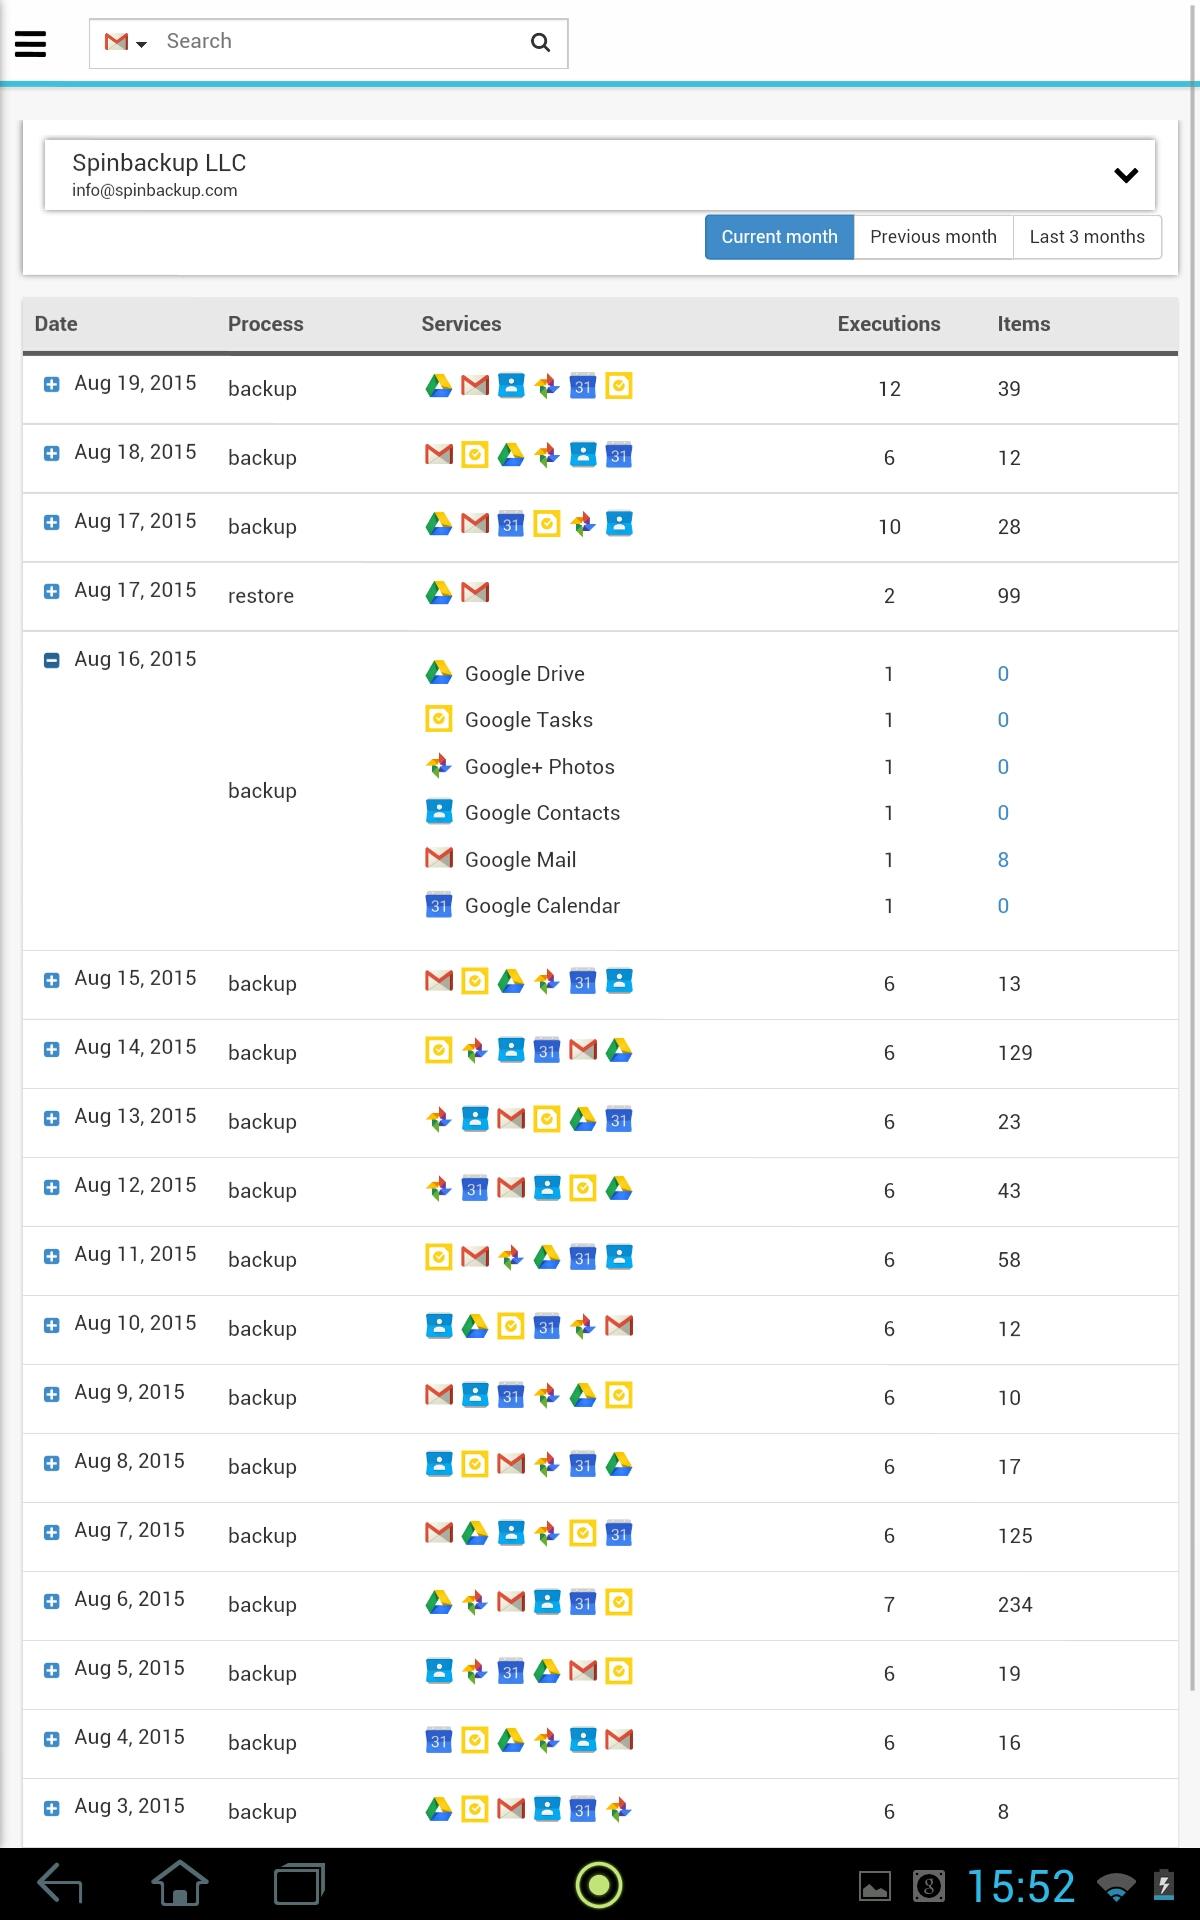This screenshot has width=1200, height=1920.
Task: Open the Gmail service selector dropdown
Action: click(126, 43)
